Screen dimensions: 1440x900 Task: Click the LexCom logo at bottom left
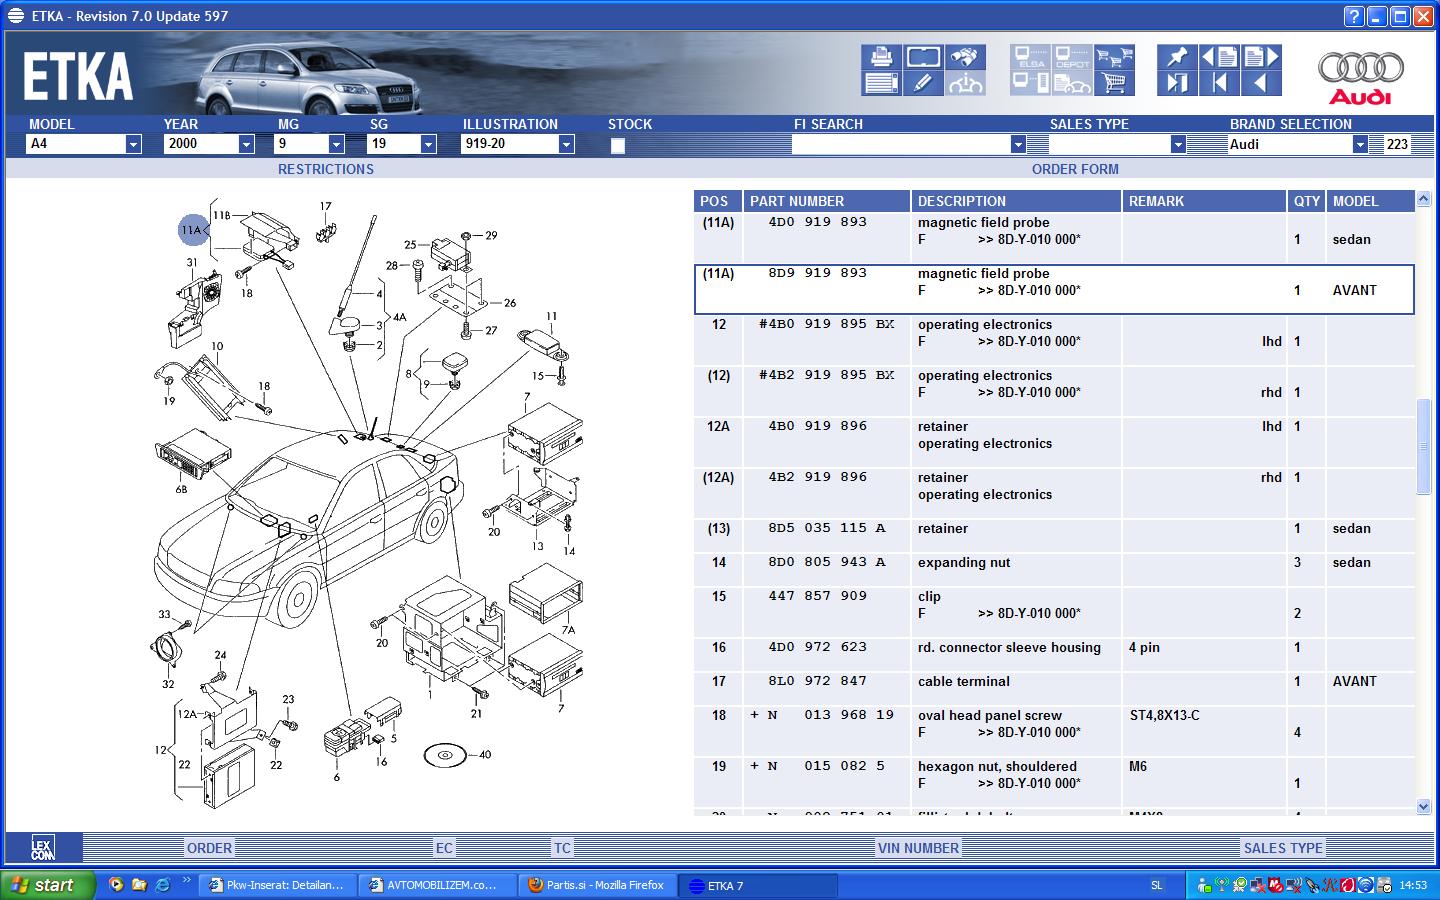pos(42,848)
